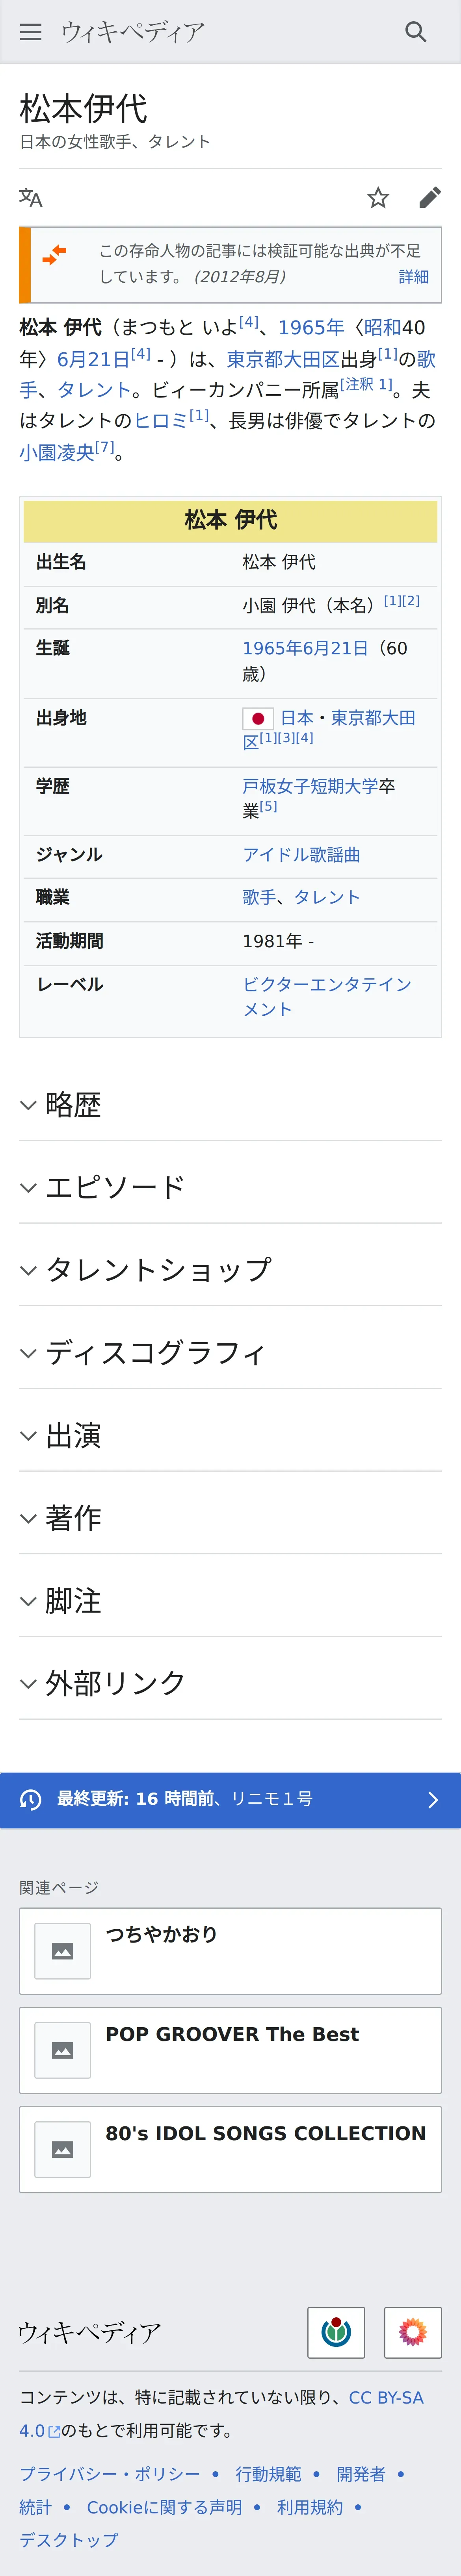Open the 東京都大田区 link in intro
Screen dimensions: 461x2576
click(x=283, y=359)
